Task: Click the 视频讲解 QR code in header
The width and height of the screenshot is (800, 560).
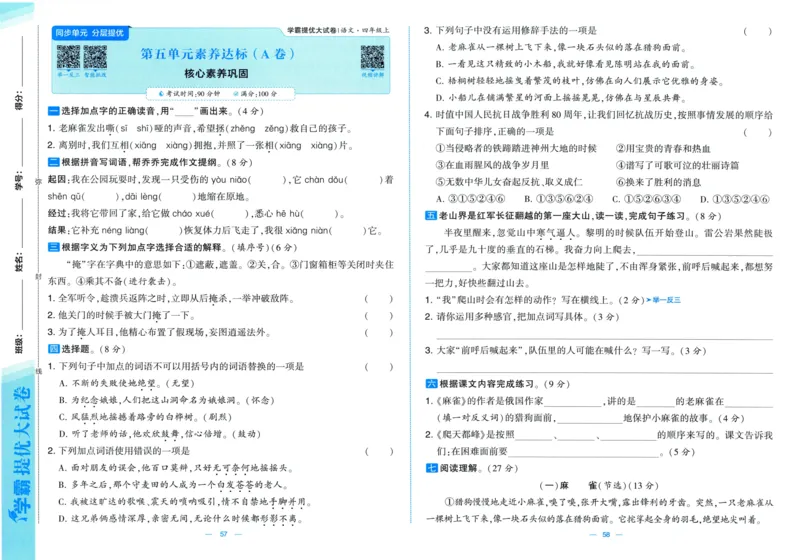Action: point(372,57)
